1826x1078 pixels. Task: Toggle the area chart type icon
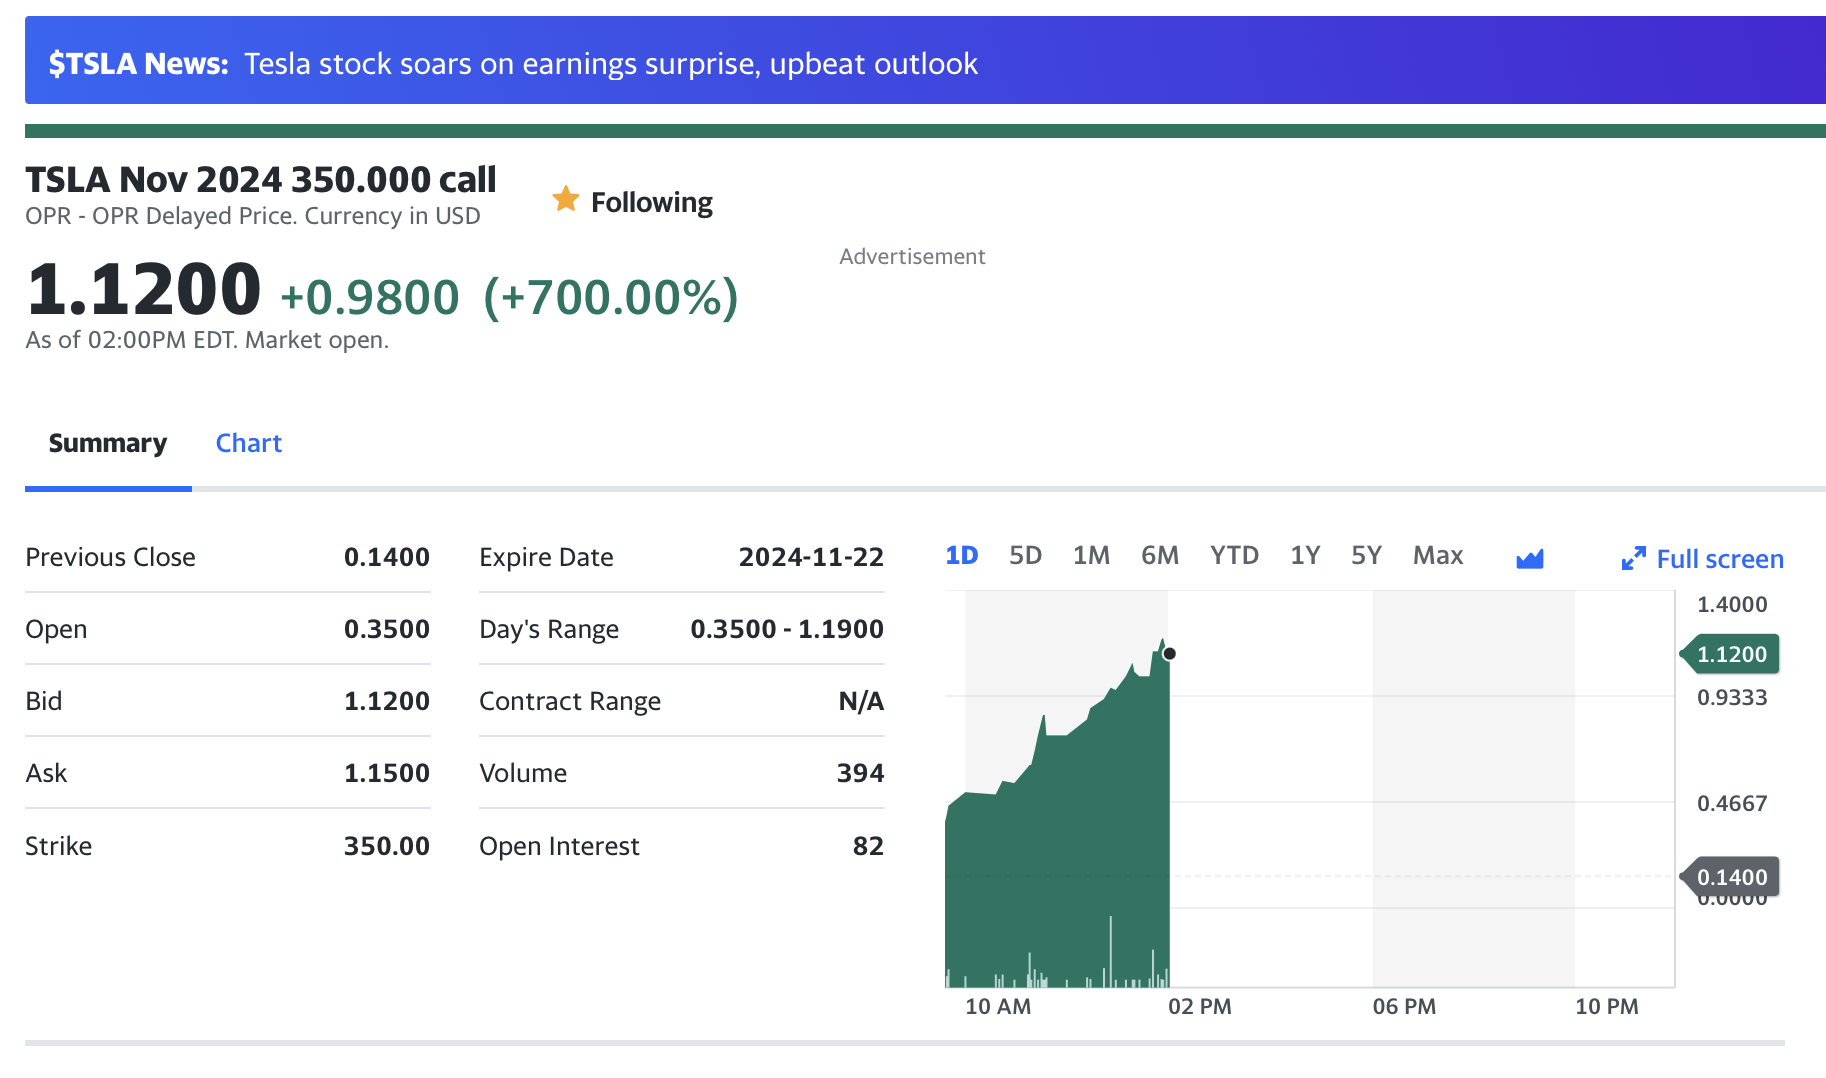1530,558
